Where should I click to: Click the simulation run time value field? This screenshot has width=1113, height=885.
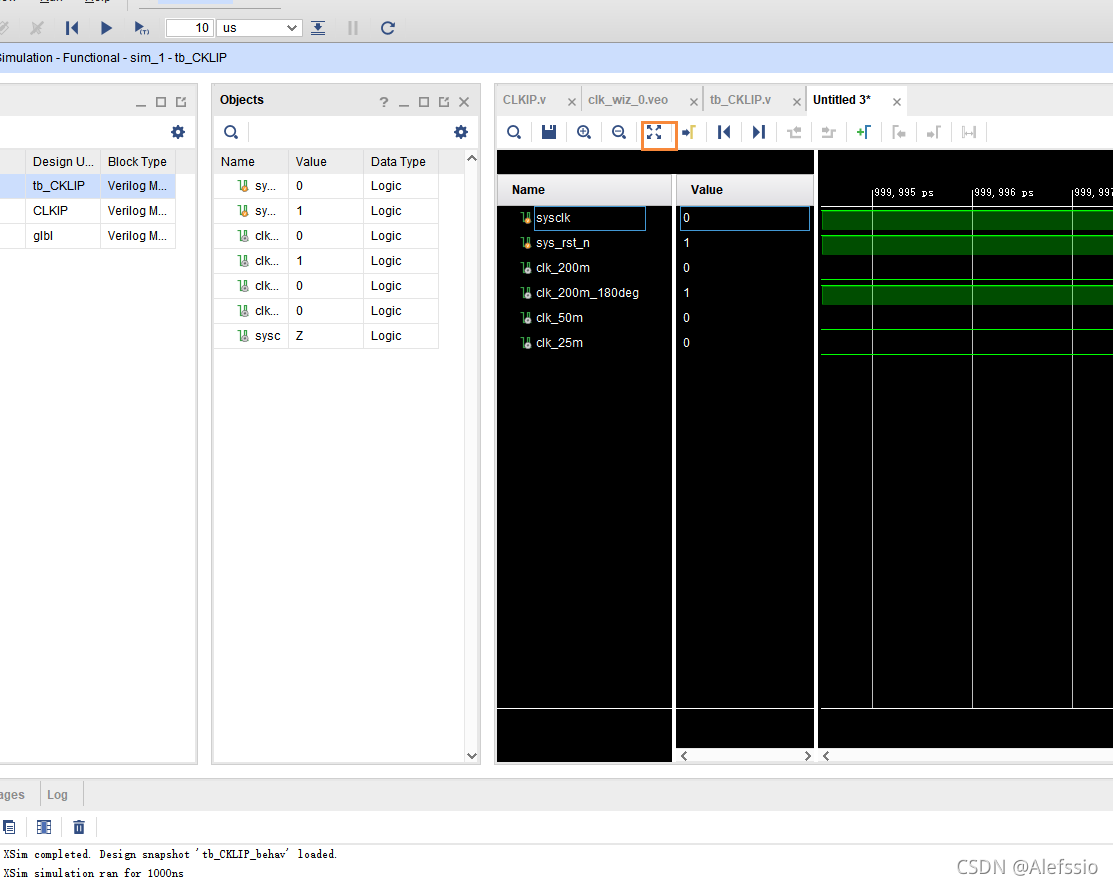[190, 28]
